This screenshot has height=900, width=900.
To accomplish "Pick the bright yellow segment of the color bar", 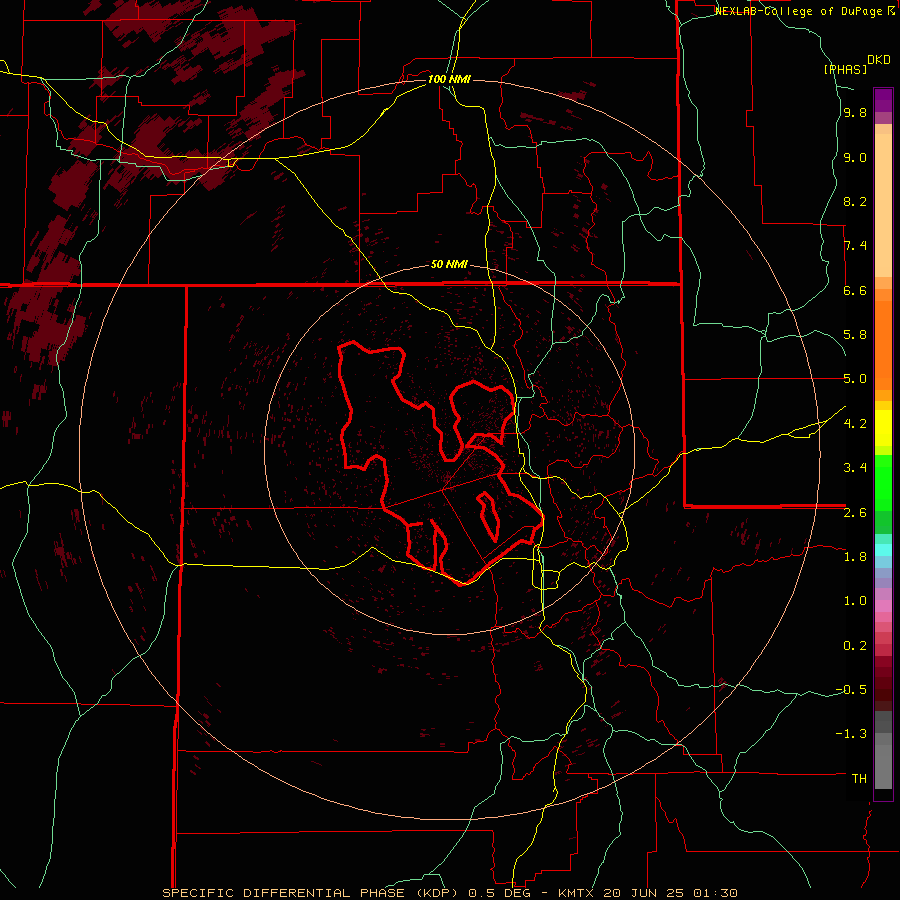I will (x=883, y=428).
